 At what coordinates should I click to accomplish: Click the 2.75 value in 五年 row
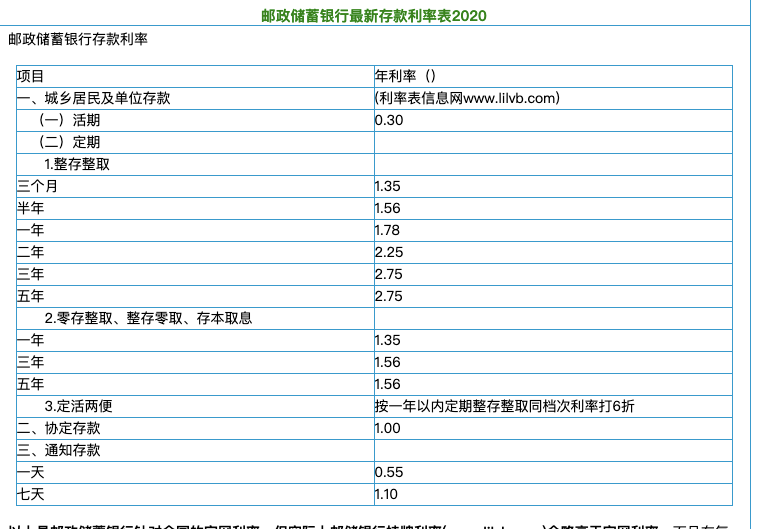click(389, 296)
